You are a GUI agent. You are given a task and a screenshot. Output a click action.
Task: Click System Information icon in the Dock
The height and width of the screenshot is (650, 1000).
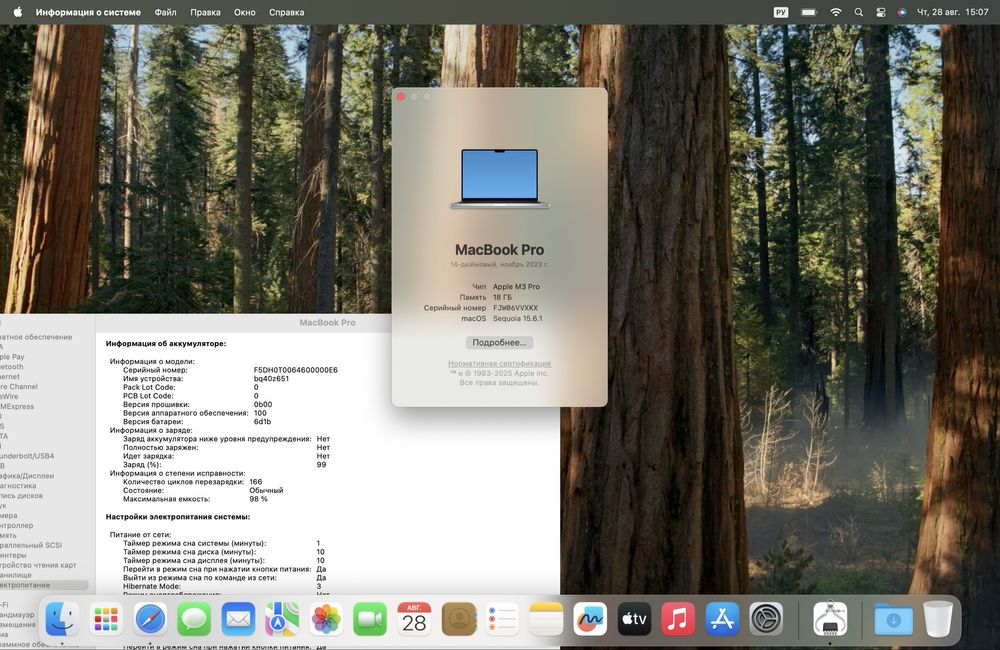[830, 619]
